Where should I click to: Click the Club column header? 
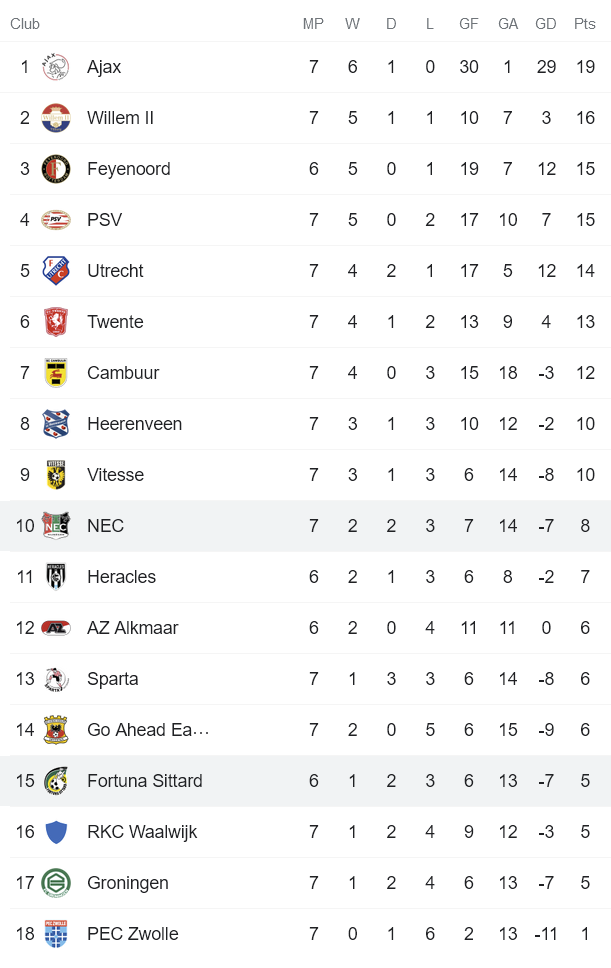[x=25, y=24]
